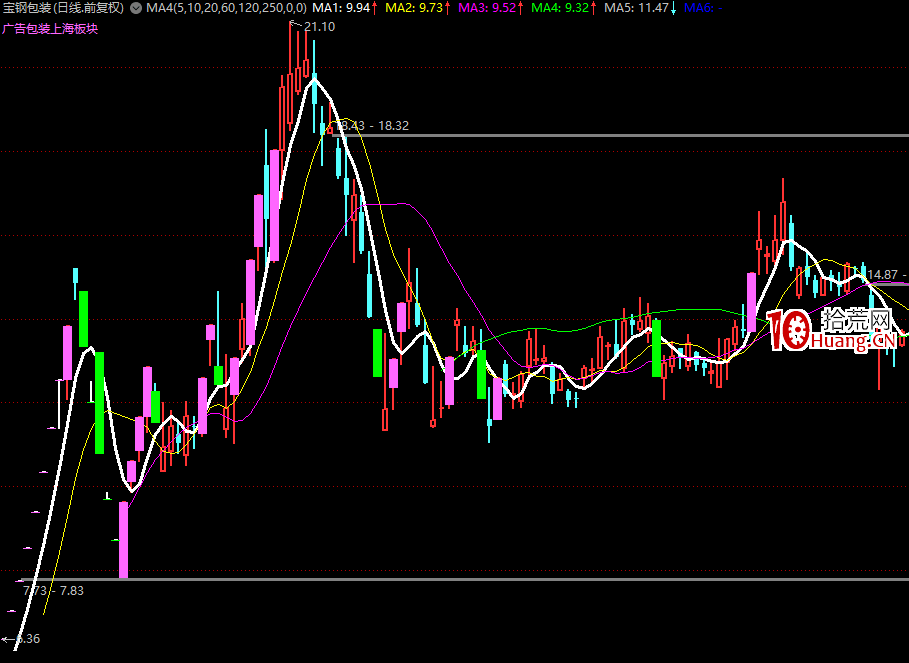Screen dimensions: 909x663
Task: Click the 宝钢包装 daily chart title
Action: click(63, 8)
